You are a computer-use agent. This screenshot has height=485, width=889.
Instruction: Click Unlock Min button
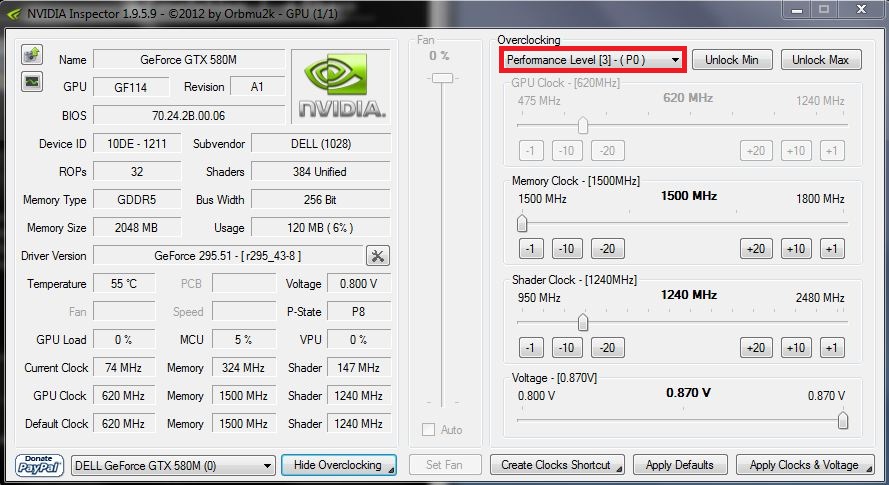732,60
